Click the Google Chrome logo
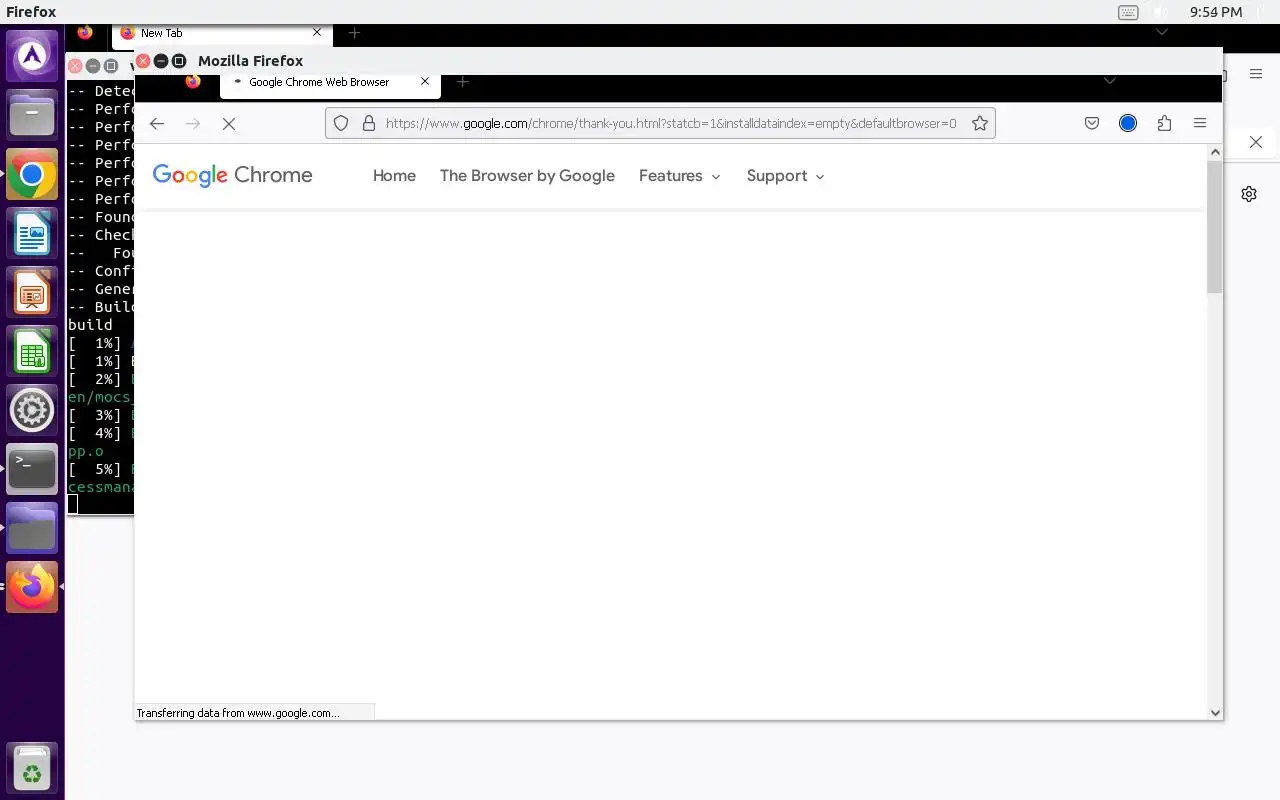Image resolution: width=1280 pixels, height=800 pixels. (x=232, y=175)
